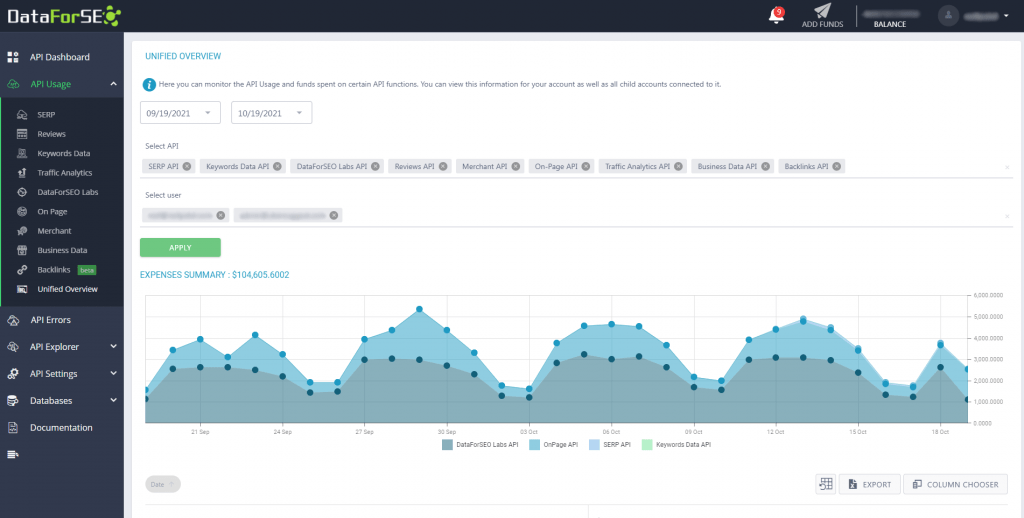Image resolution: width=1024 pixels, height=518 pixels.
Task: Open the Reviews usage page
Action: tap(51, 134)
